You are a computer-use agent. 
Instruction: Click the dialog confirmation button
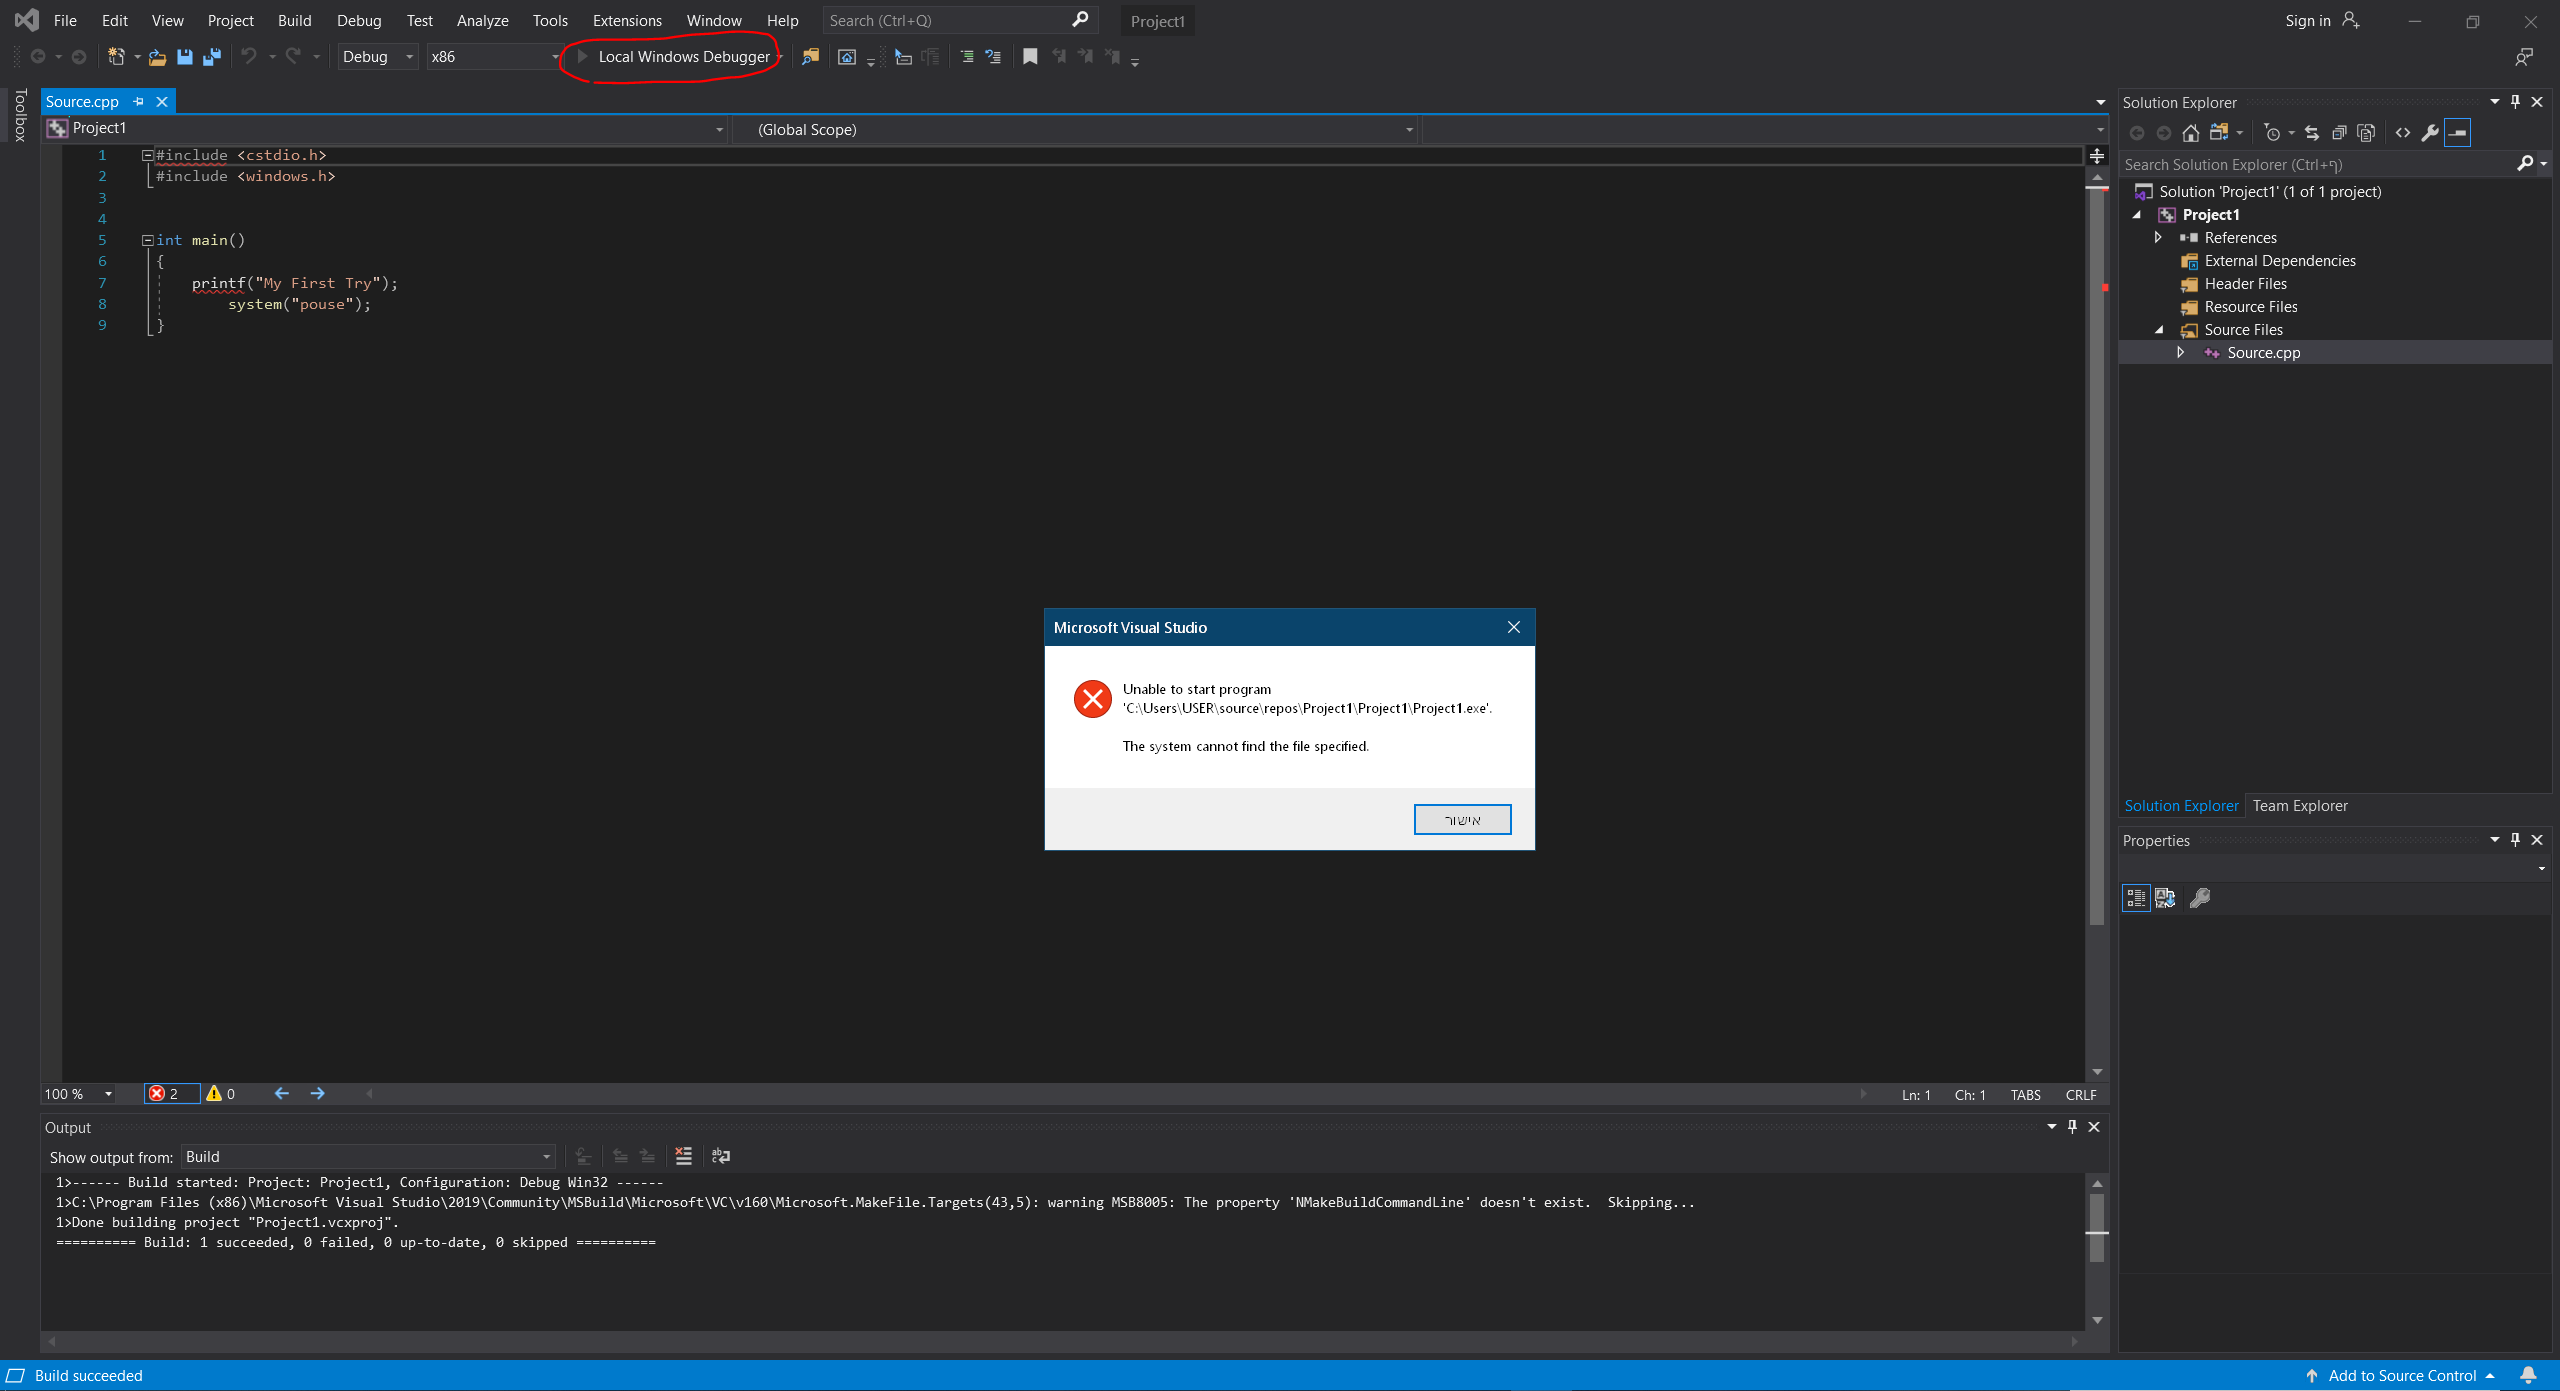pos(1462,820)
